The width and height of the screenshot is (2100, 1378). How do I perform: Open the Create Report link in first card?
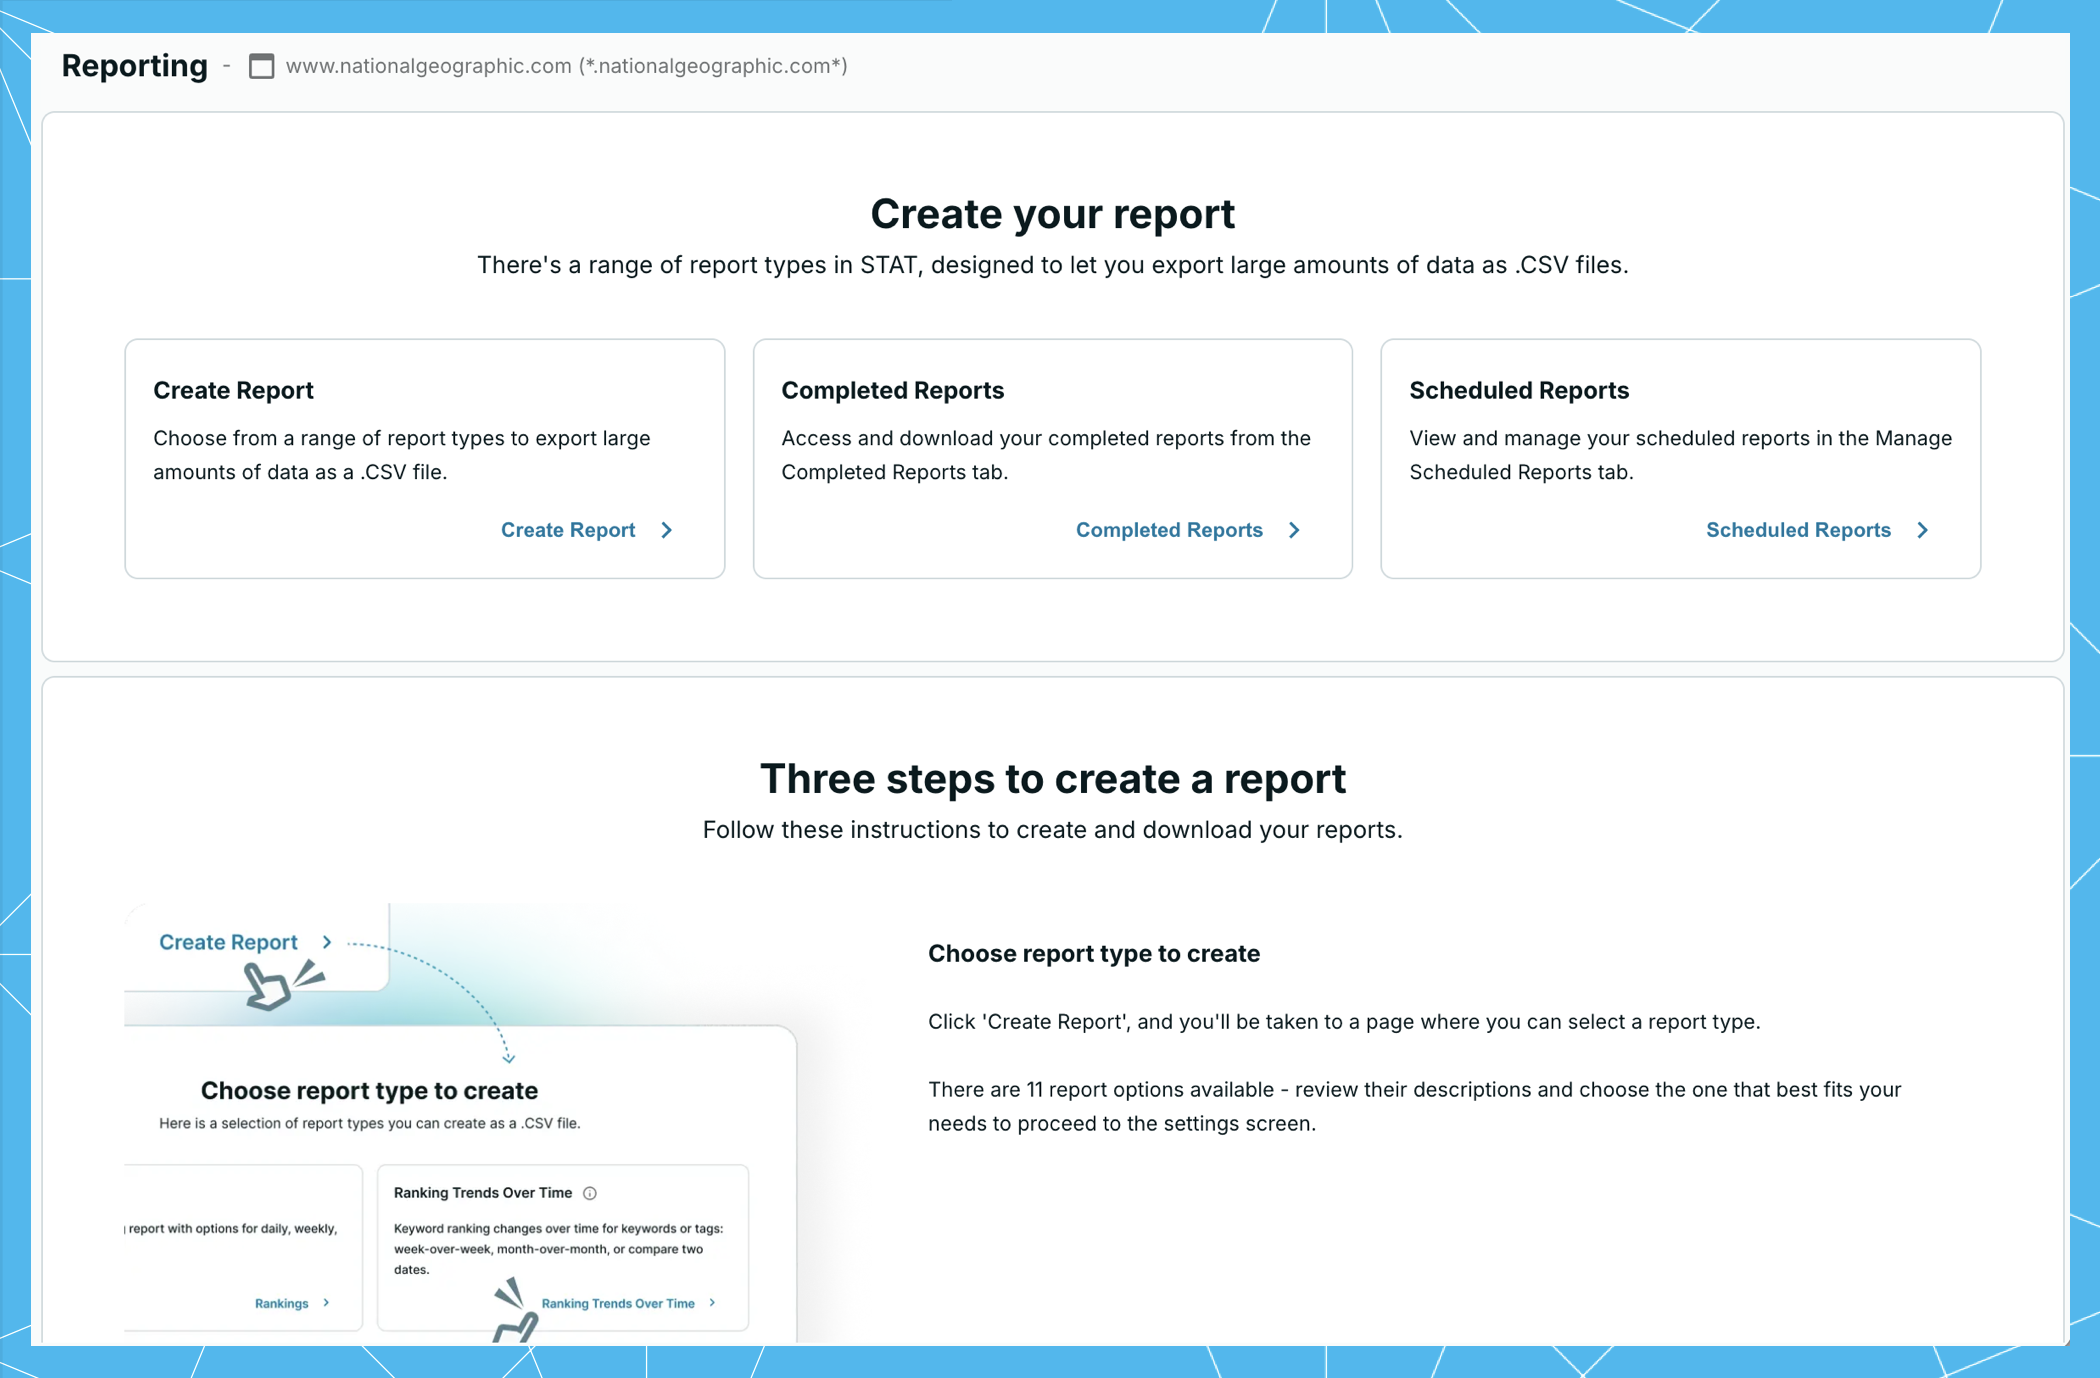[x=568, y=530]
